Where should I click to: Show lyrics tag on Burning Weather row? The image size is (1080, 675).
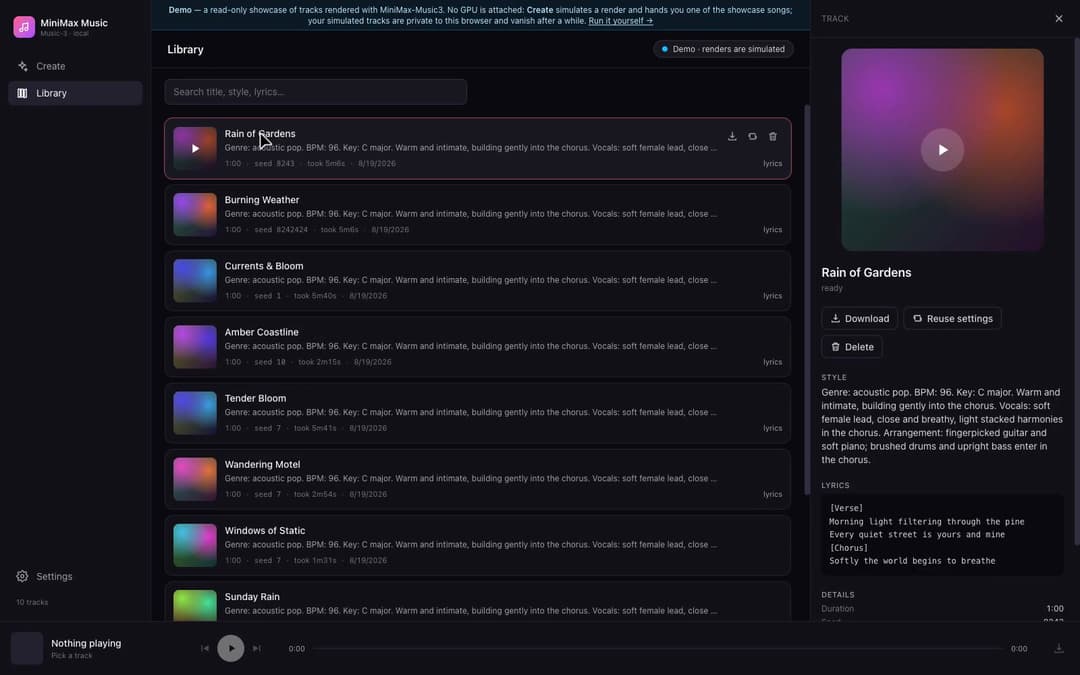point(772,229)
